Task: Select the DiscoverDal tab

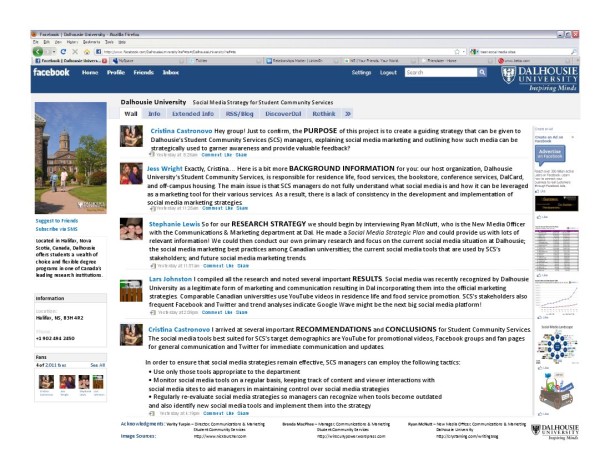Action: point(283,114)
